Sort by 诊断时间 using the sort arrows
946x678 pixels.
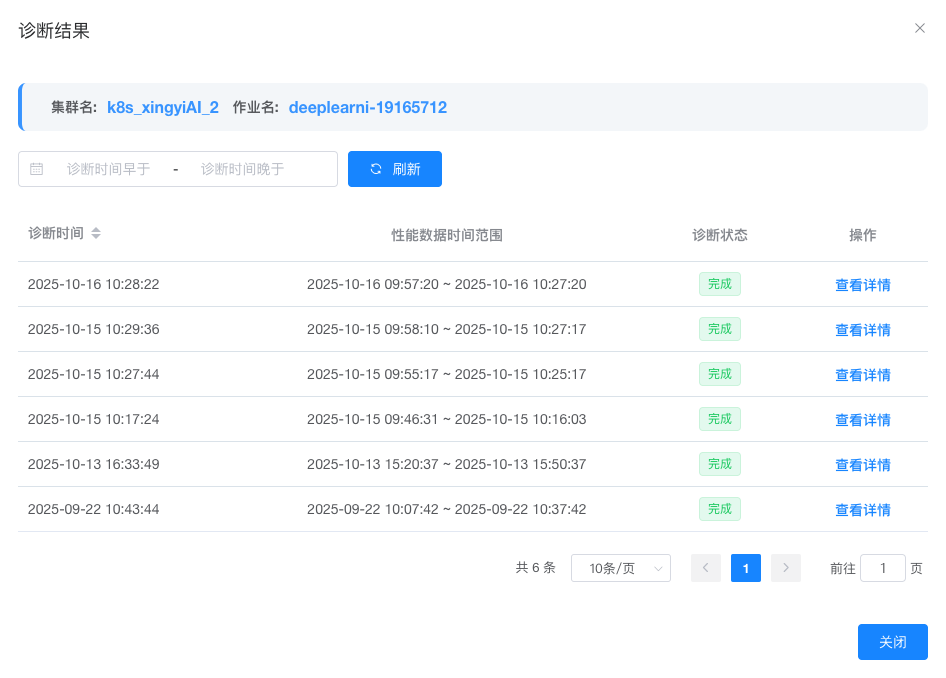coord(96,233)
